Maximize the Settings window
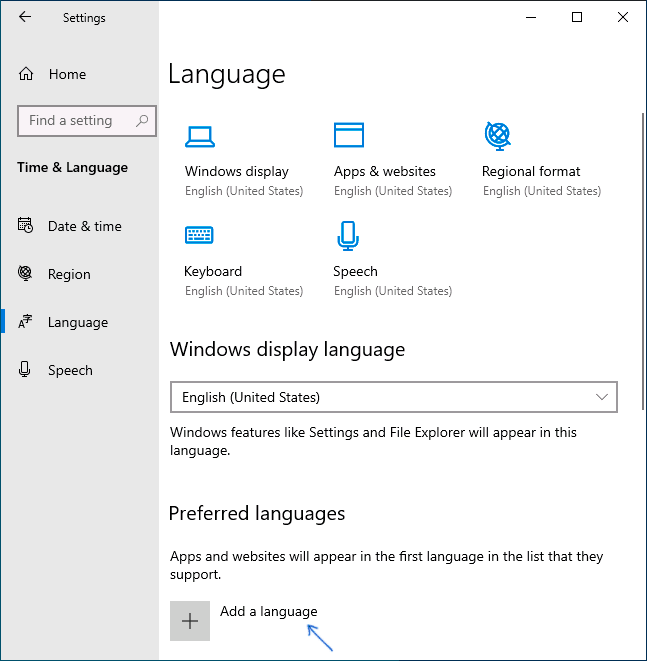The width and height of the screenshot is (647, 661). coord(577,17)
